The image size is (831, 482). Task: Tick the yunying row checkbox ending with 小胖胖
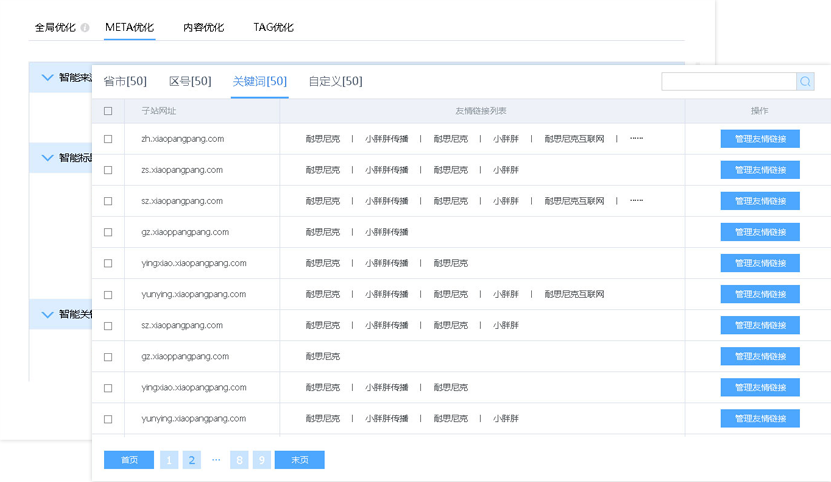pos(108,419)
